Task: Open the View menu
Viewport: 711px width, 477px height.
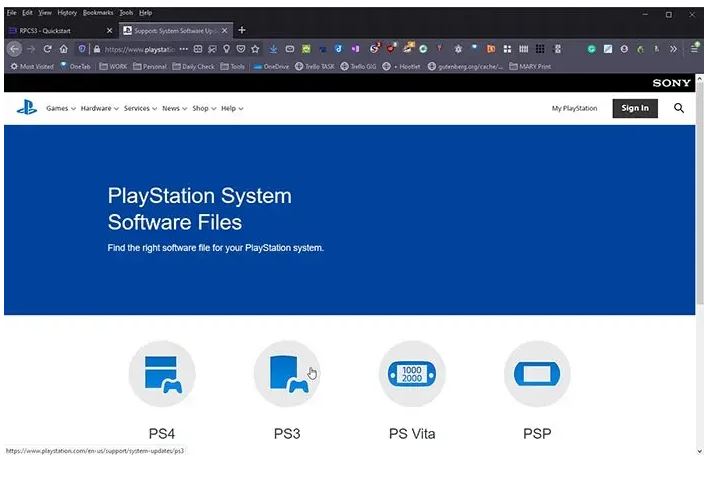Action: 45,13
